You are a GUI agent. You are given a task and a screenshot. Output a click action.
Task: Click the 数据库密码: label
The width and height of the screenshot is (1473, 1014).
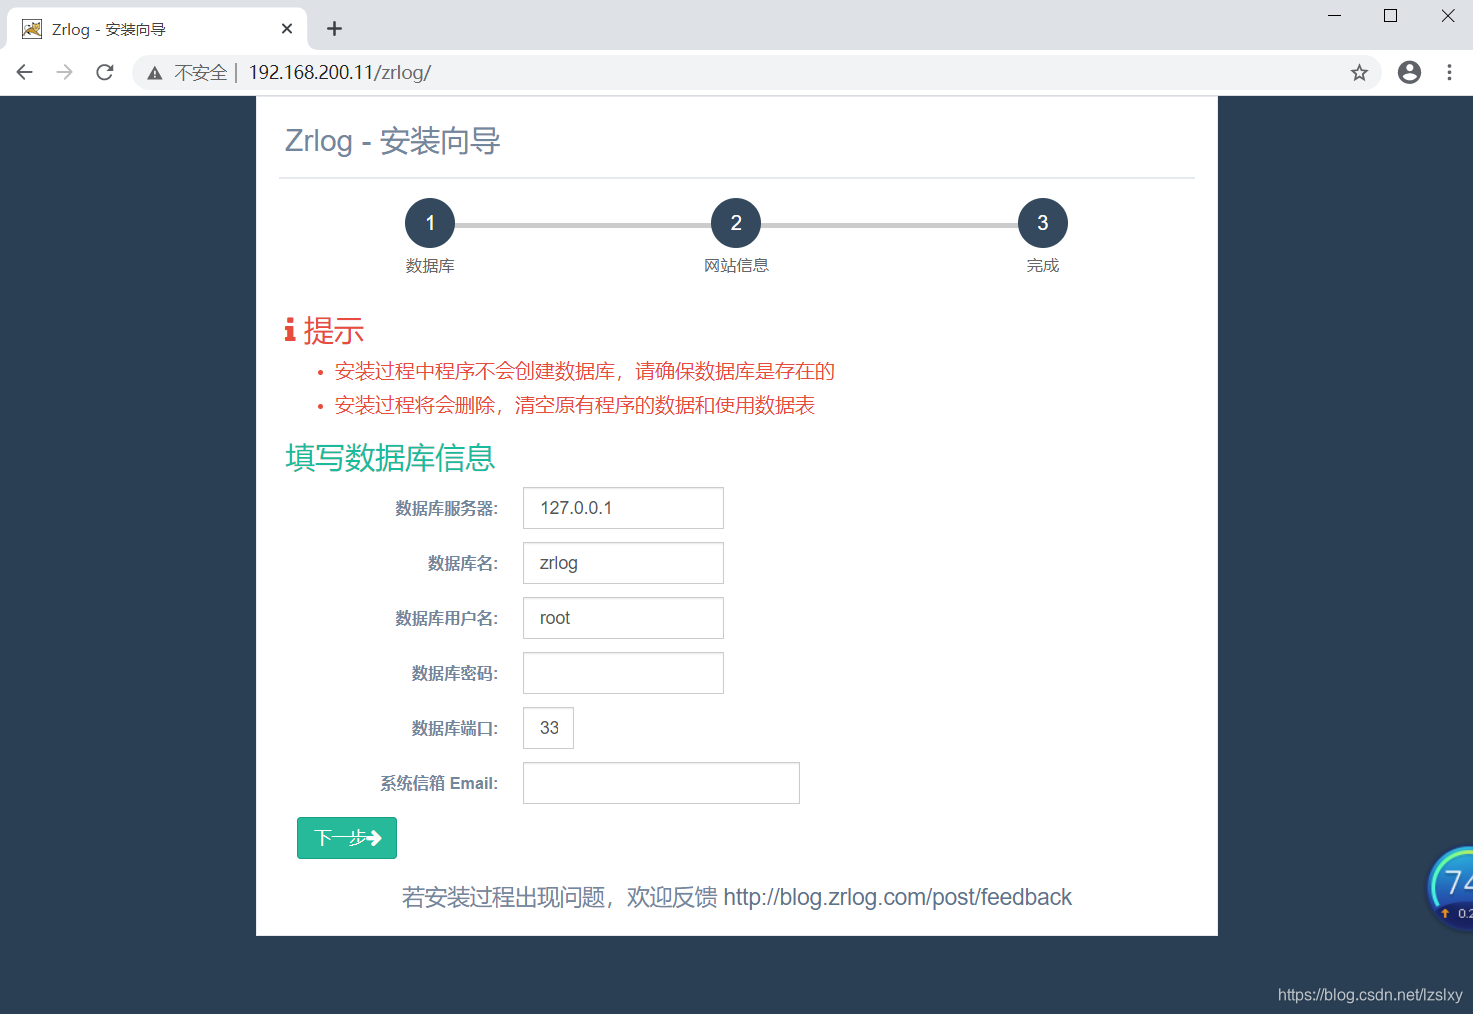pos(454,673)
